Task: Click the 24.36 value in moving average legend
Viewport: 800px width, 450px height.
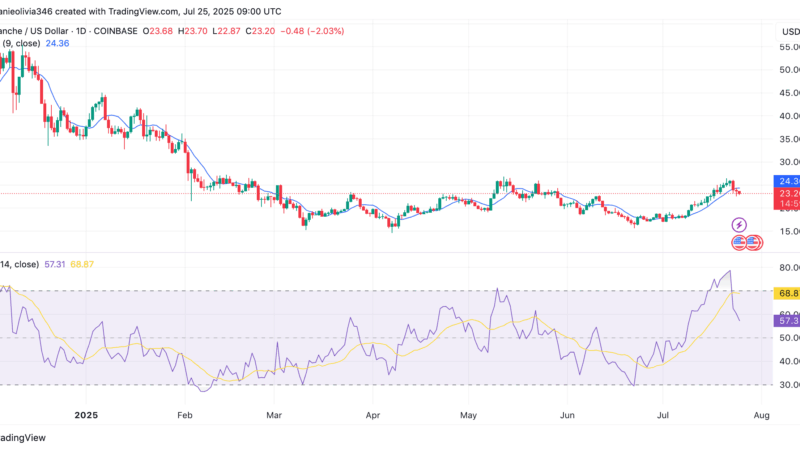Action: click(57, 43)
